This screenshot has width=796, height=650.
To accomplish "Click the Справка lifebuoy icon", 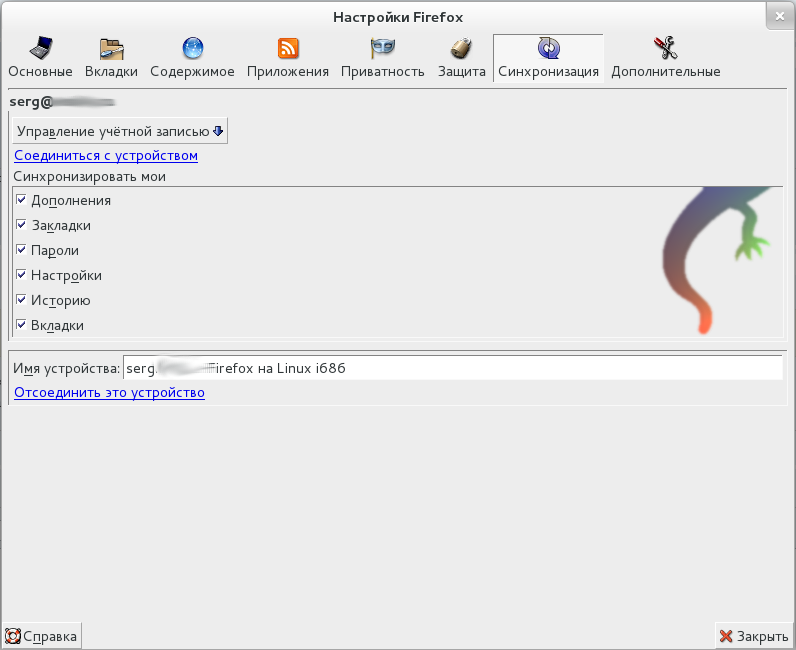I will coord(13,636).
